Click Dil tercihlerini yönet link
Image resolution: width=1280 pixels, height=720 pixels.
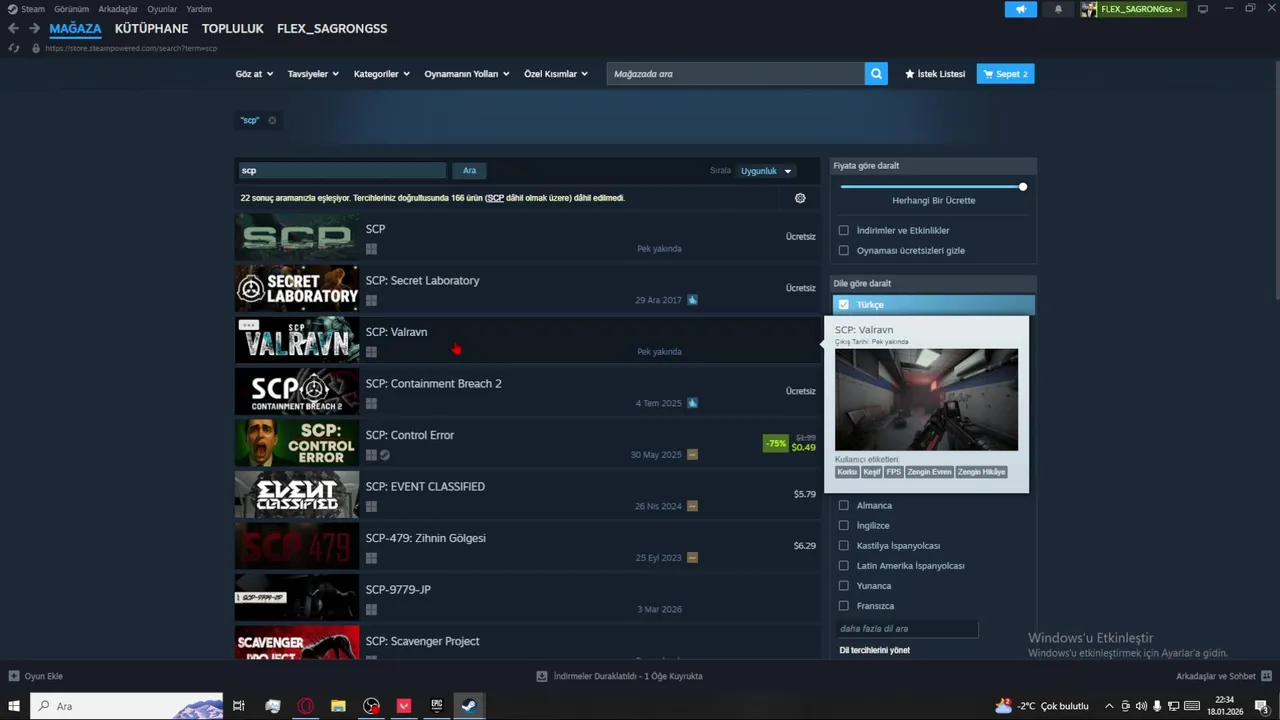pyautogui.click(x=874, y=651)
